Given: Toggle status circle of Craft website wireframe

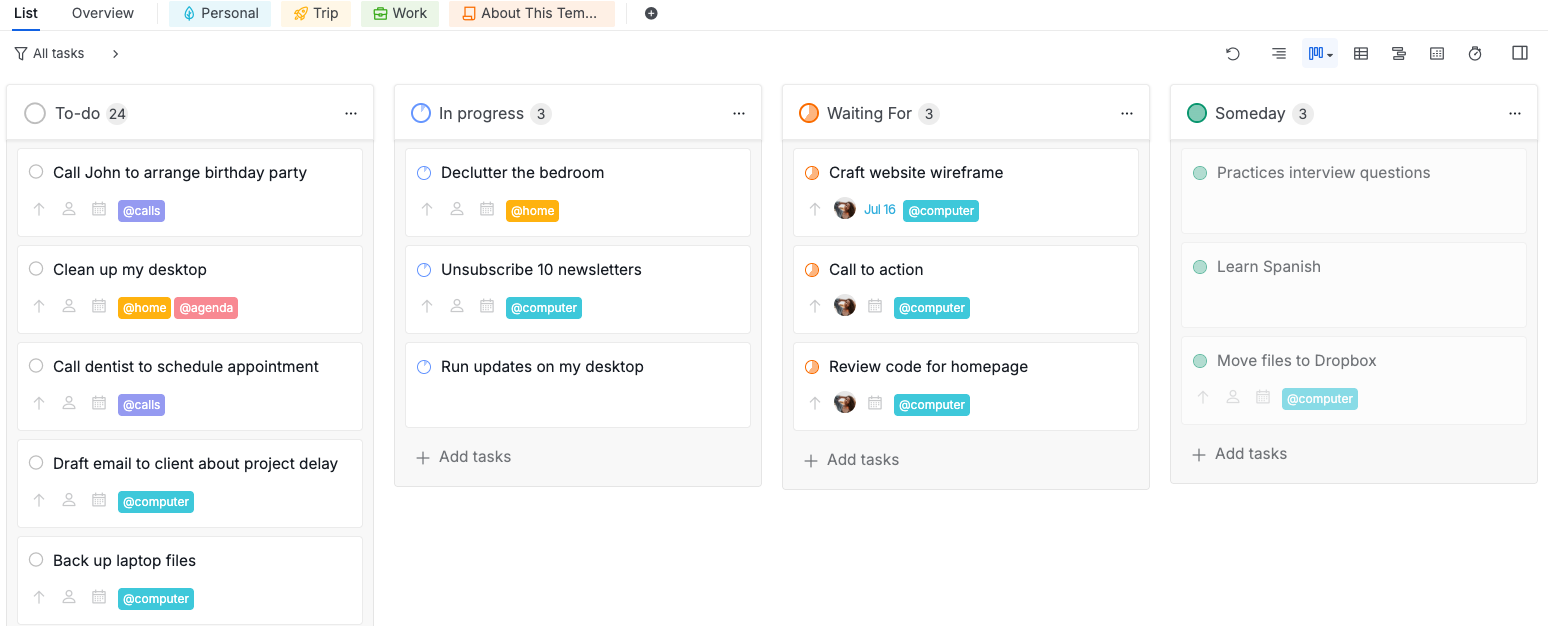Looking at the screenshot, I should [x=812, y=173].
